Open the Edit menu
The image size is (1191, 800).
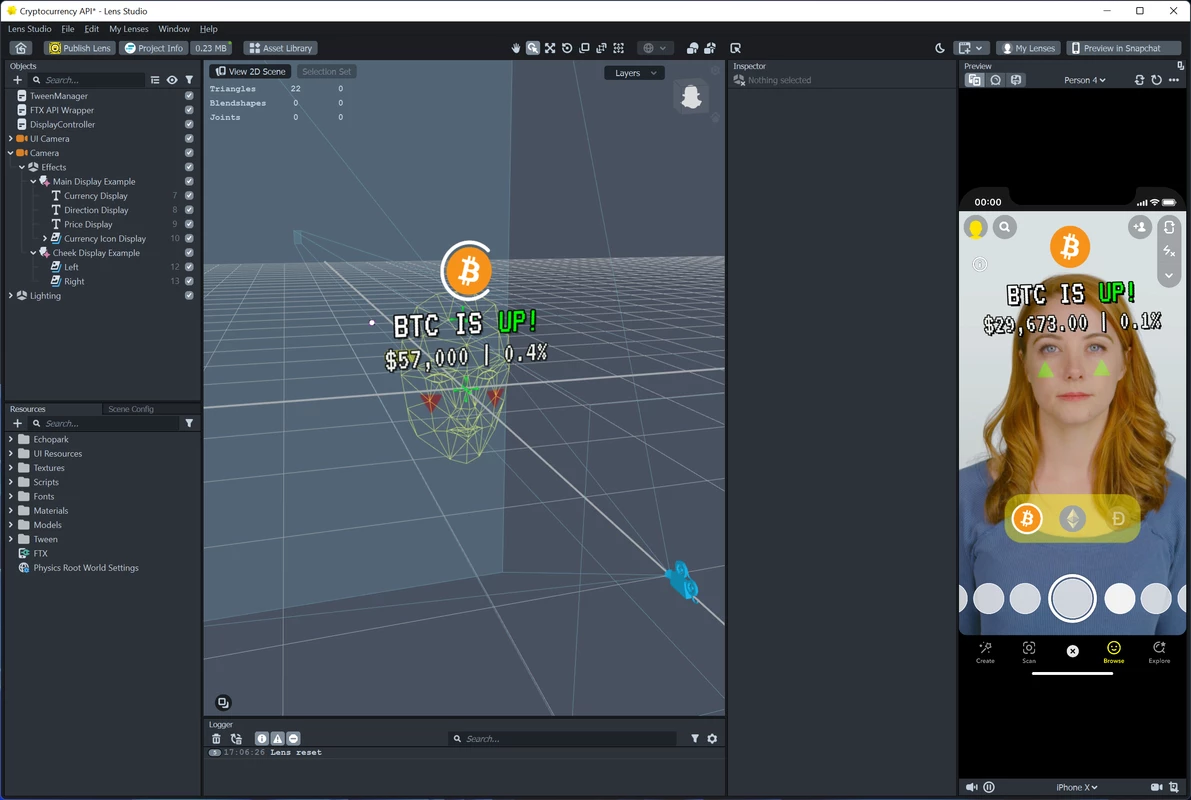pyautogui.click(x=92, y=29)
